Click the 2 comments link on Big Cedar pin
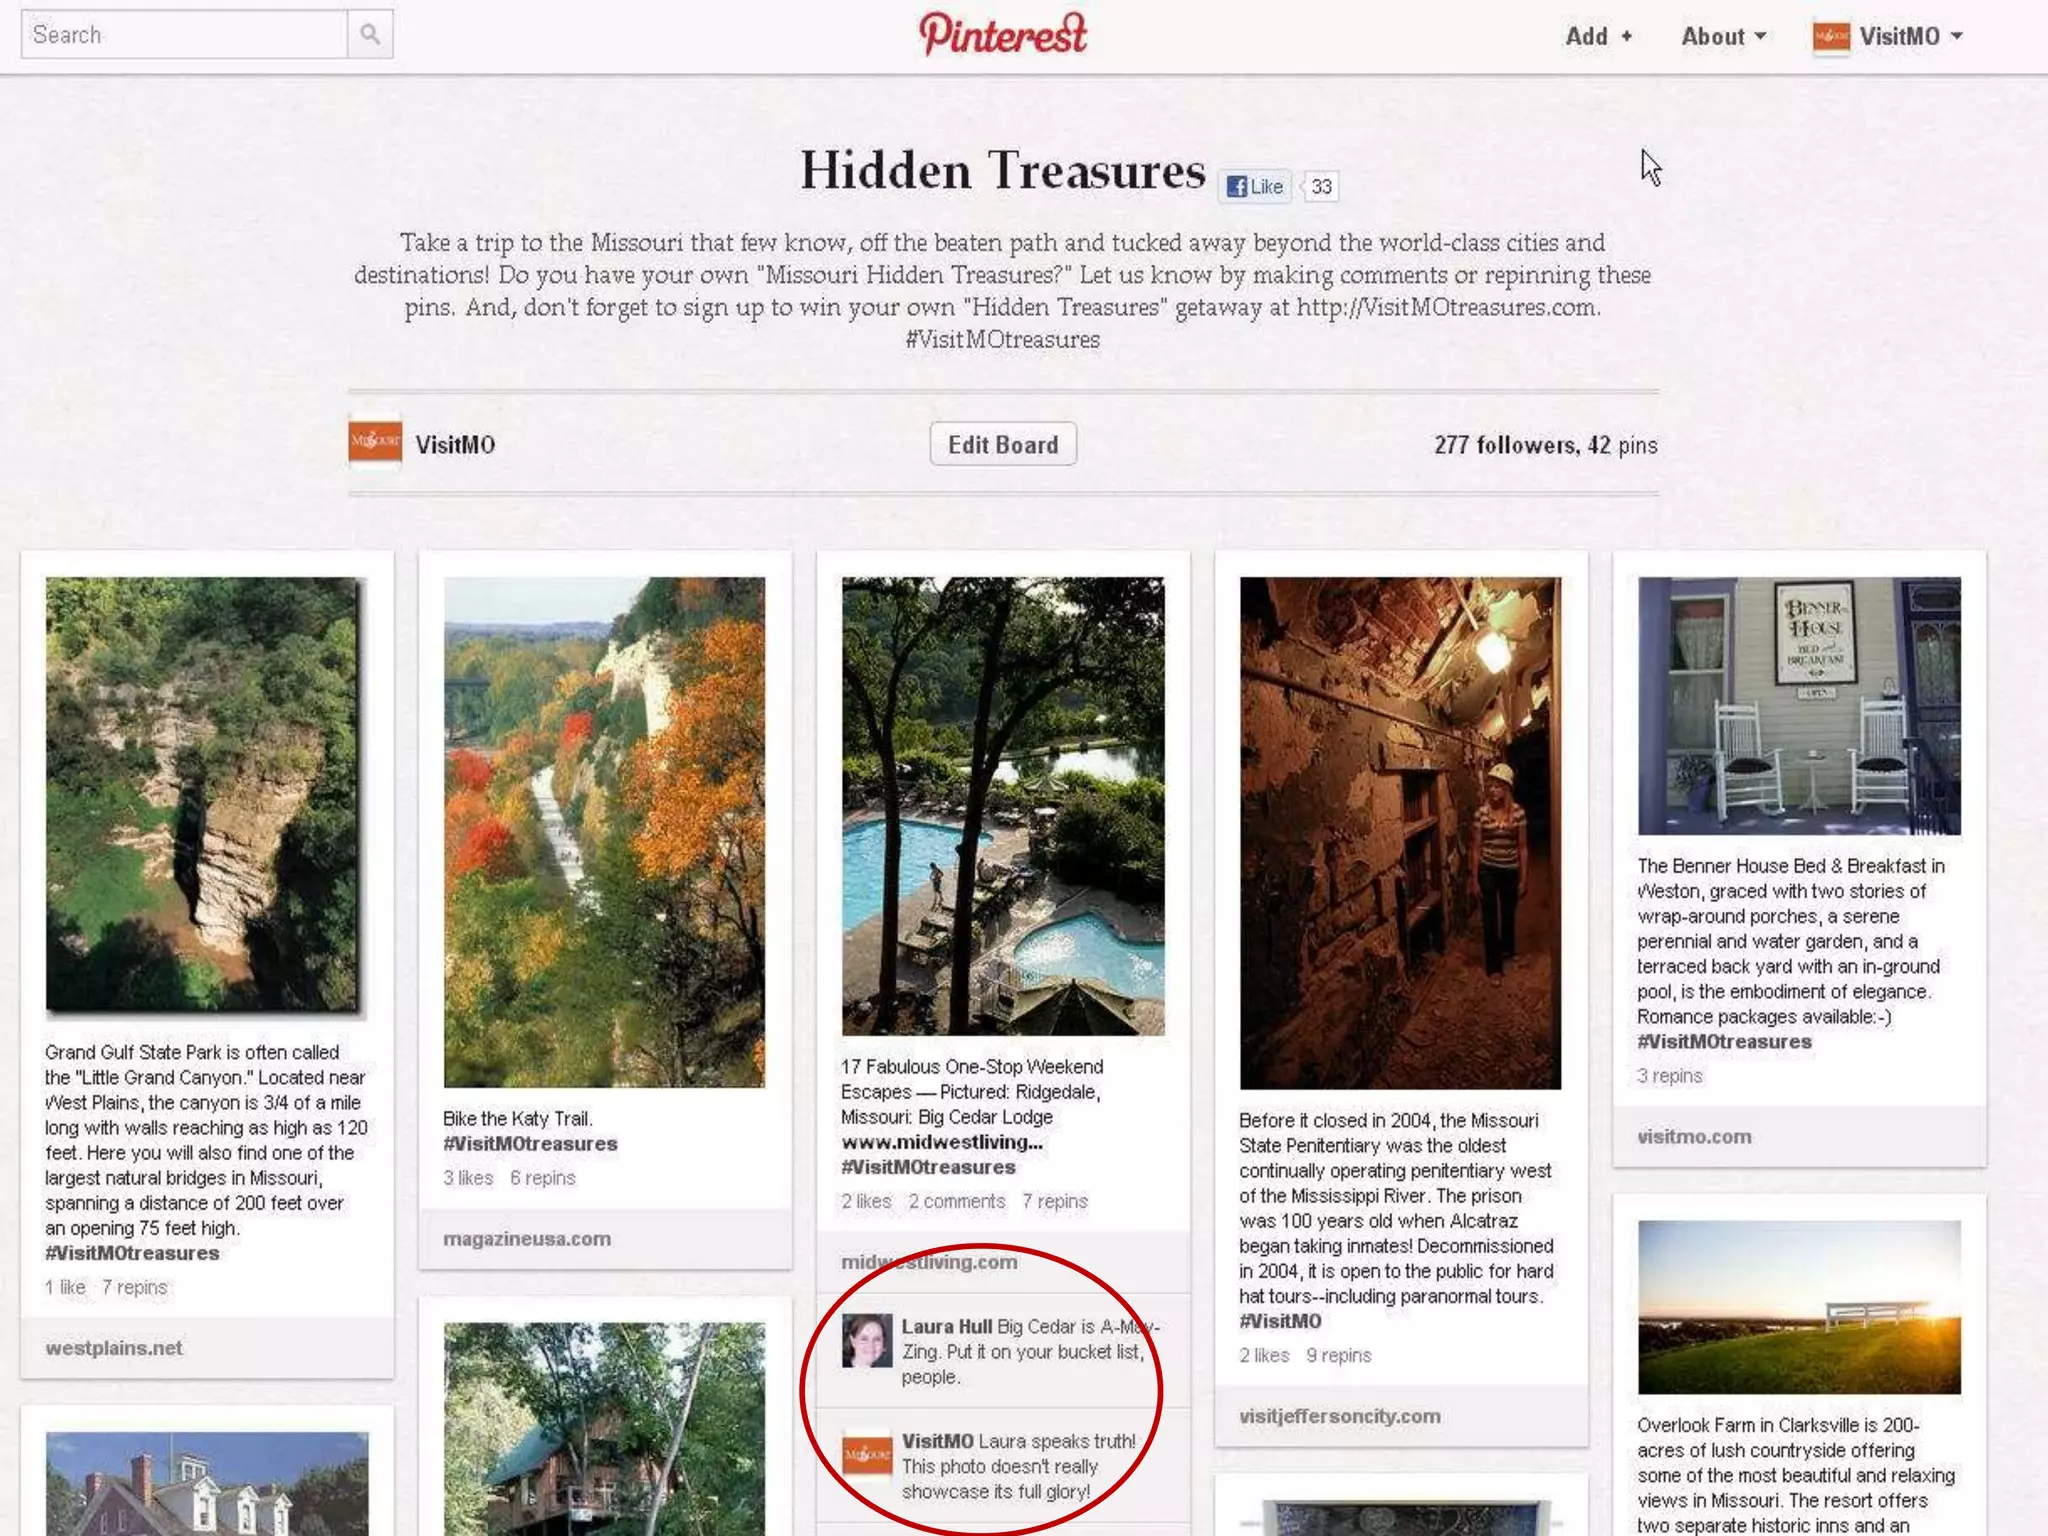 (957, 1201)
